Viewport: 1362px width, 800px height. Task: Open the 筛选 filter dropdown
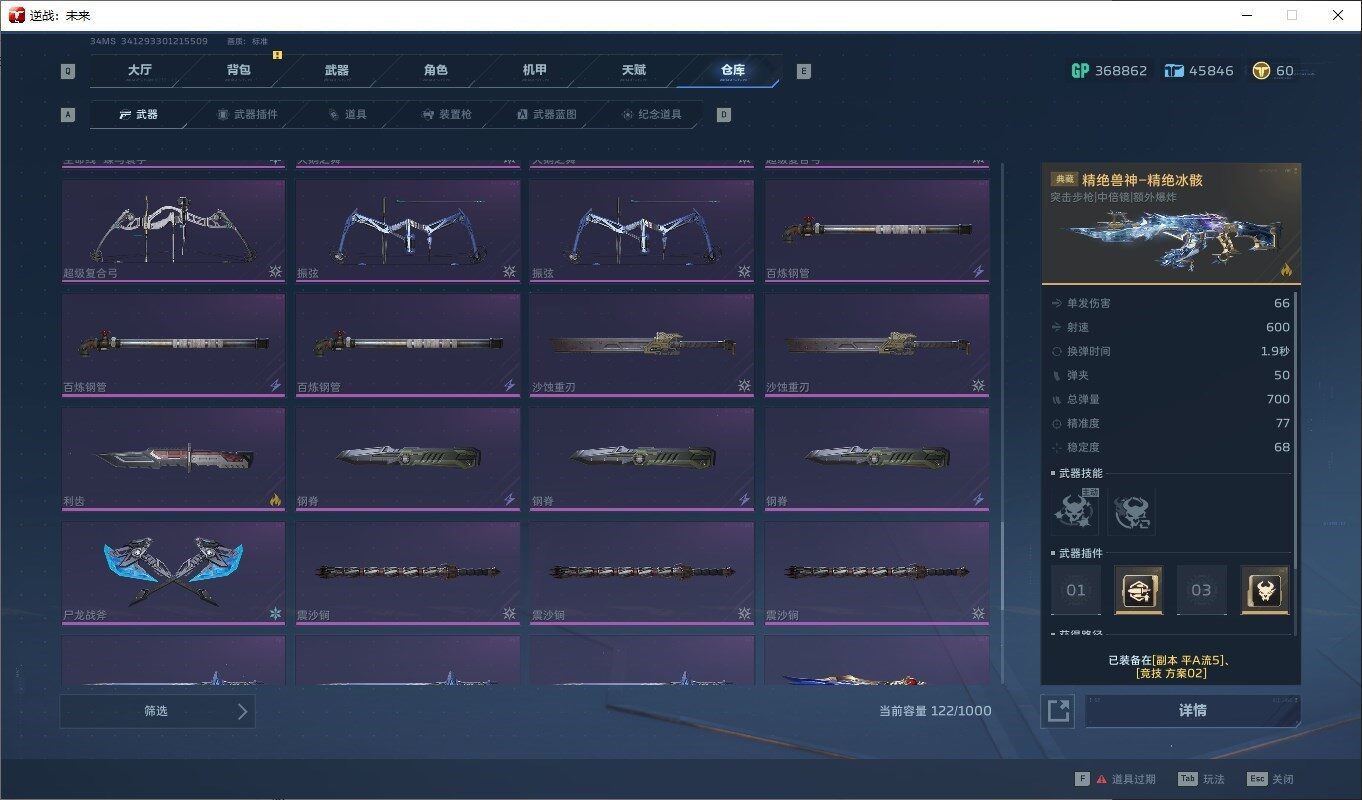pyautogui.click(x=157, y=711)
